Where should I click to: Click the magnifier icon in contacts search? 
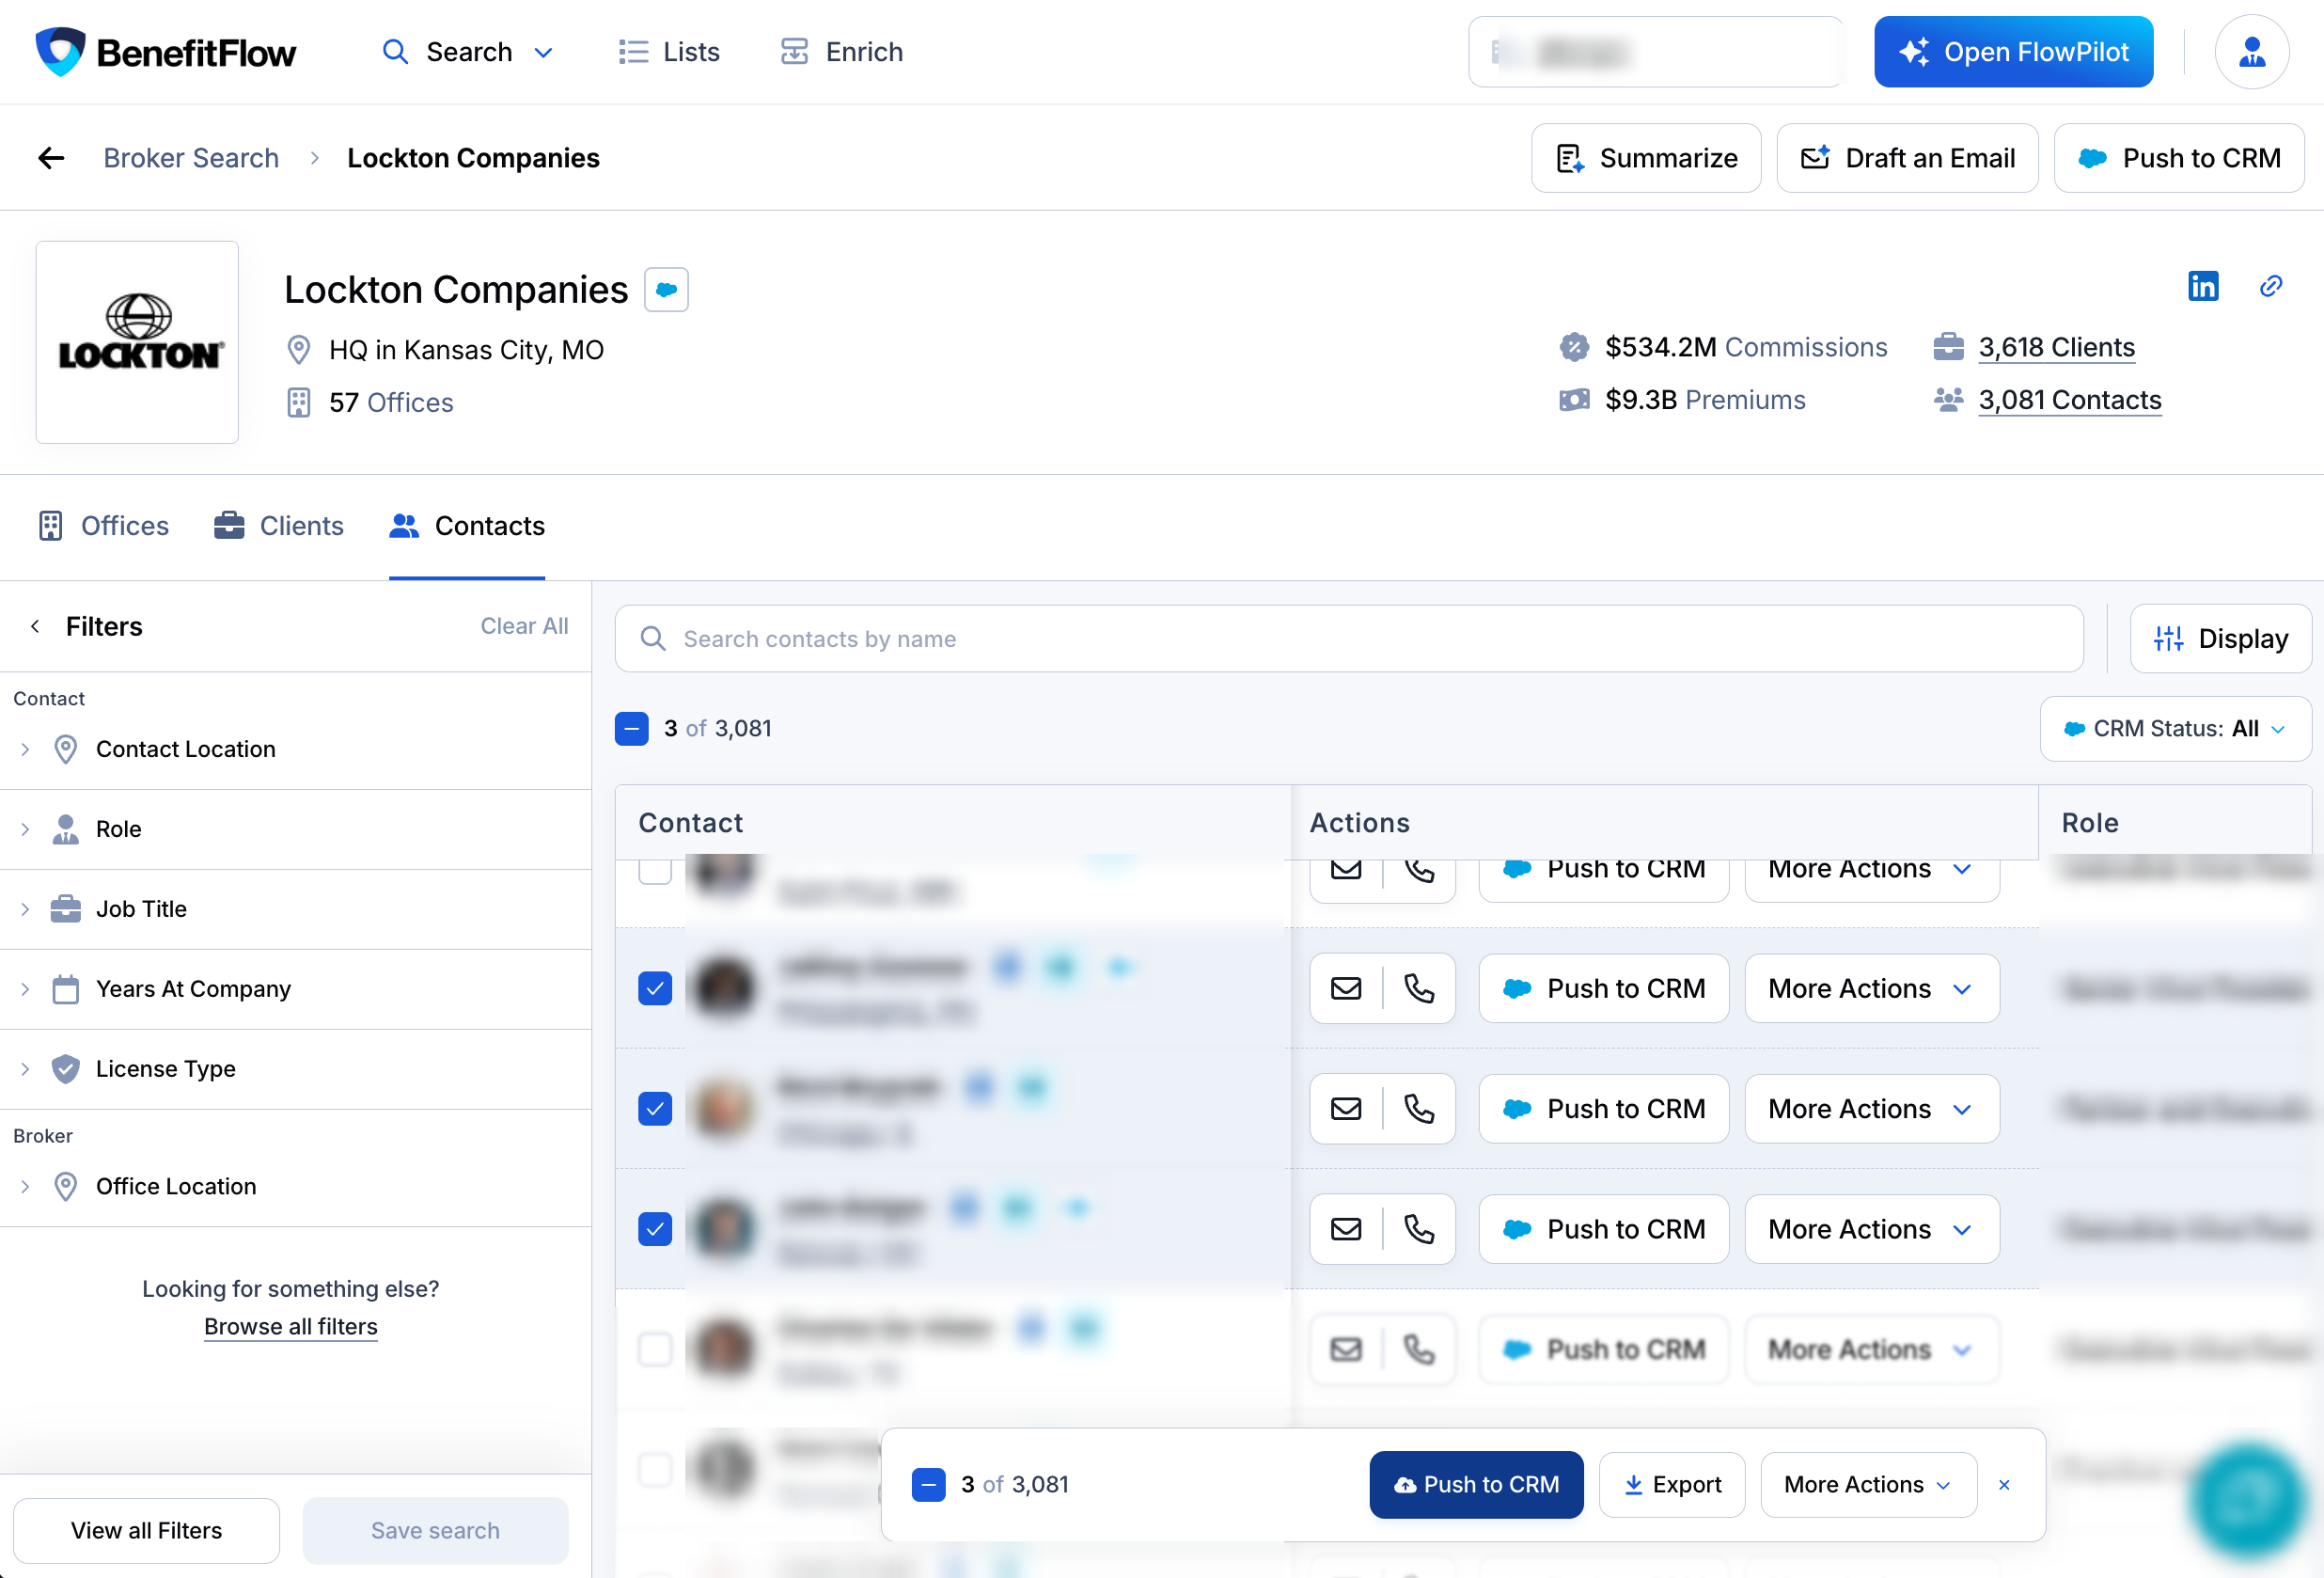tap(653, 639)
